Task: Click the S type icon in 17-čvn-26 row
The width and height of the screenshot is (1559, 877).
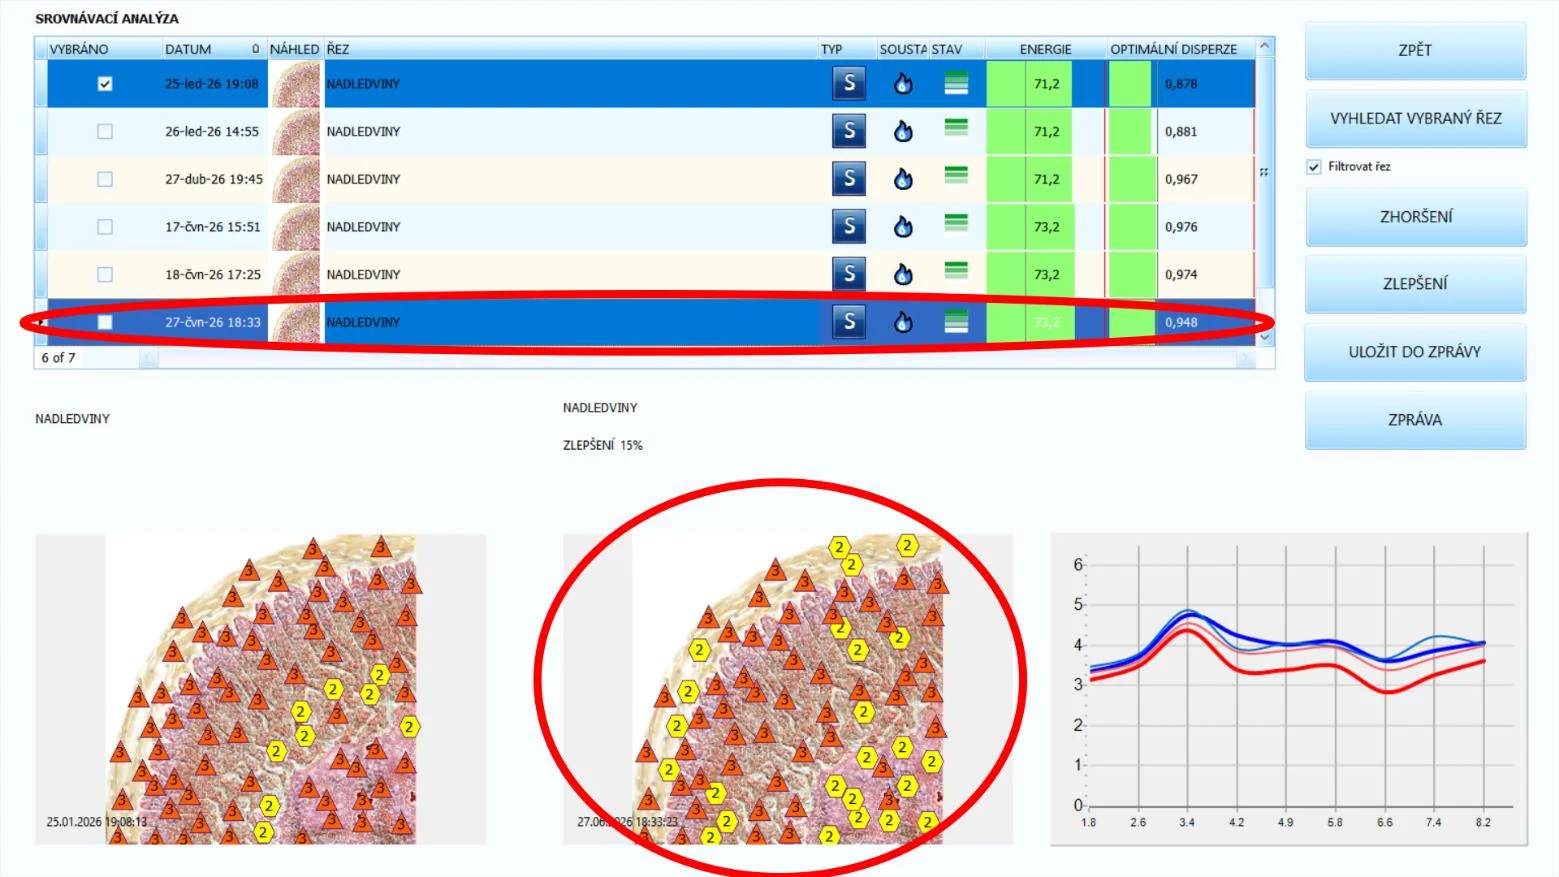Action: point(849,226)
